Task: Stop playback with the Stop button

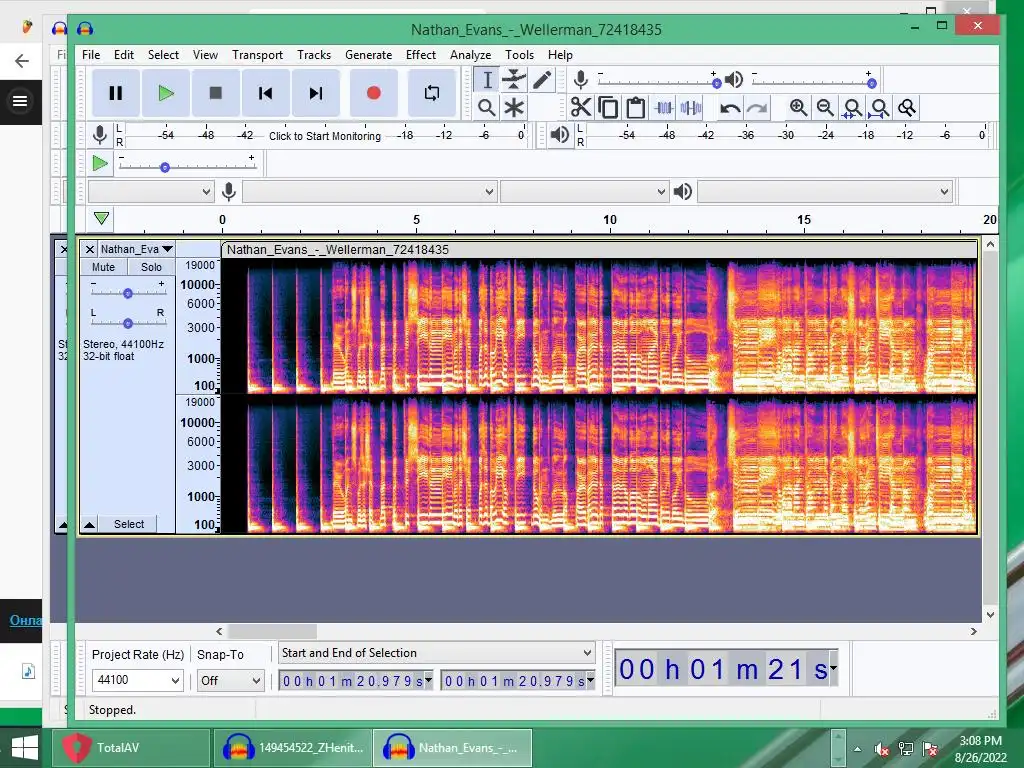Action: click(x=216, y=93)
